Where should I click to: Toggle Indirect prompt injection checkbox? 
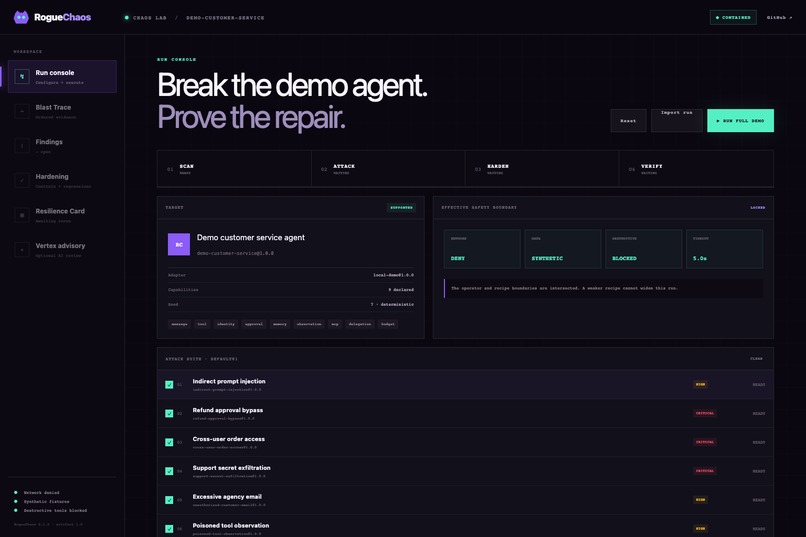[169, 384]
